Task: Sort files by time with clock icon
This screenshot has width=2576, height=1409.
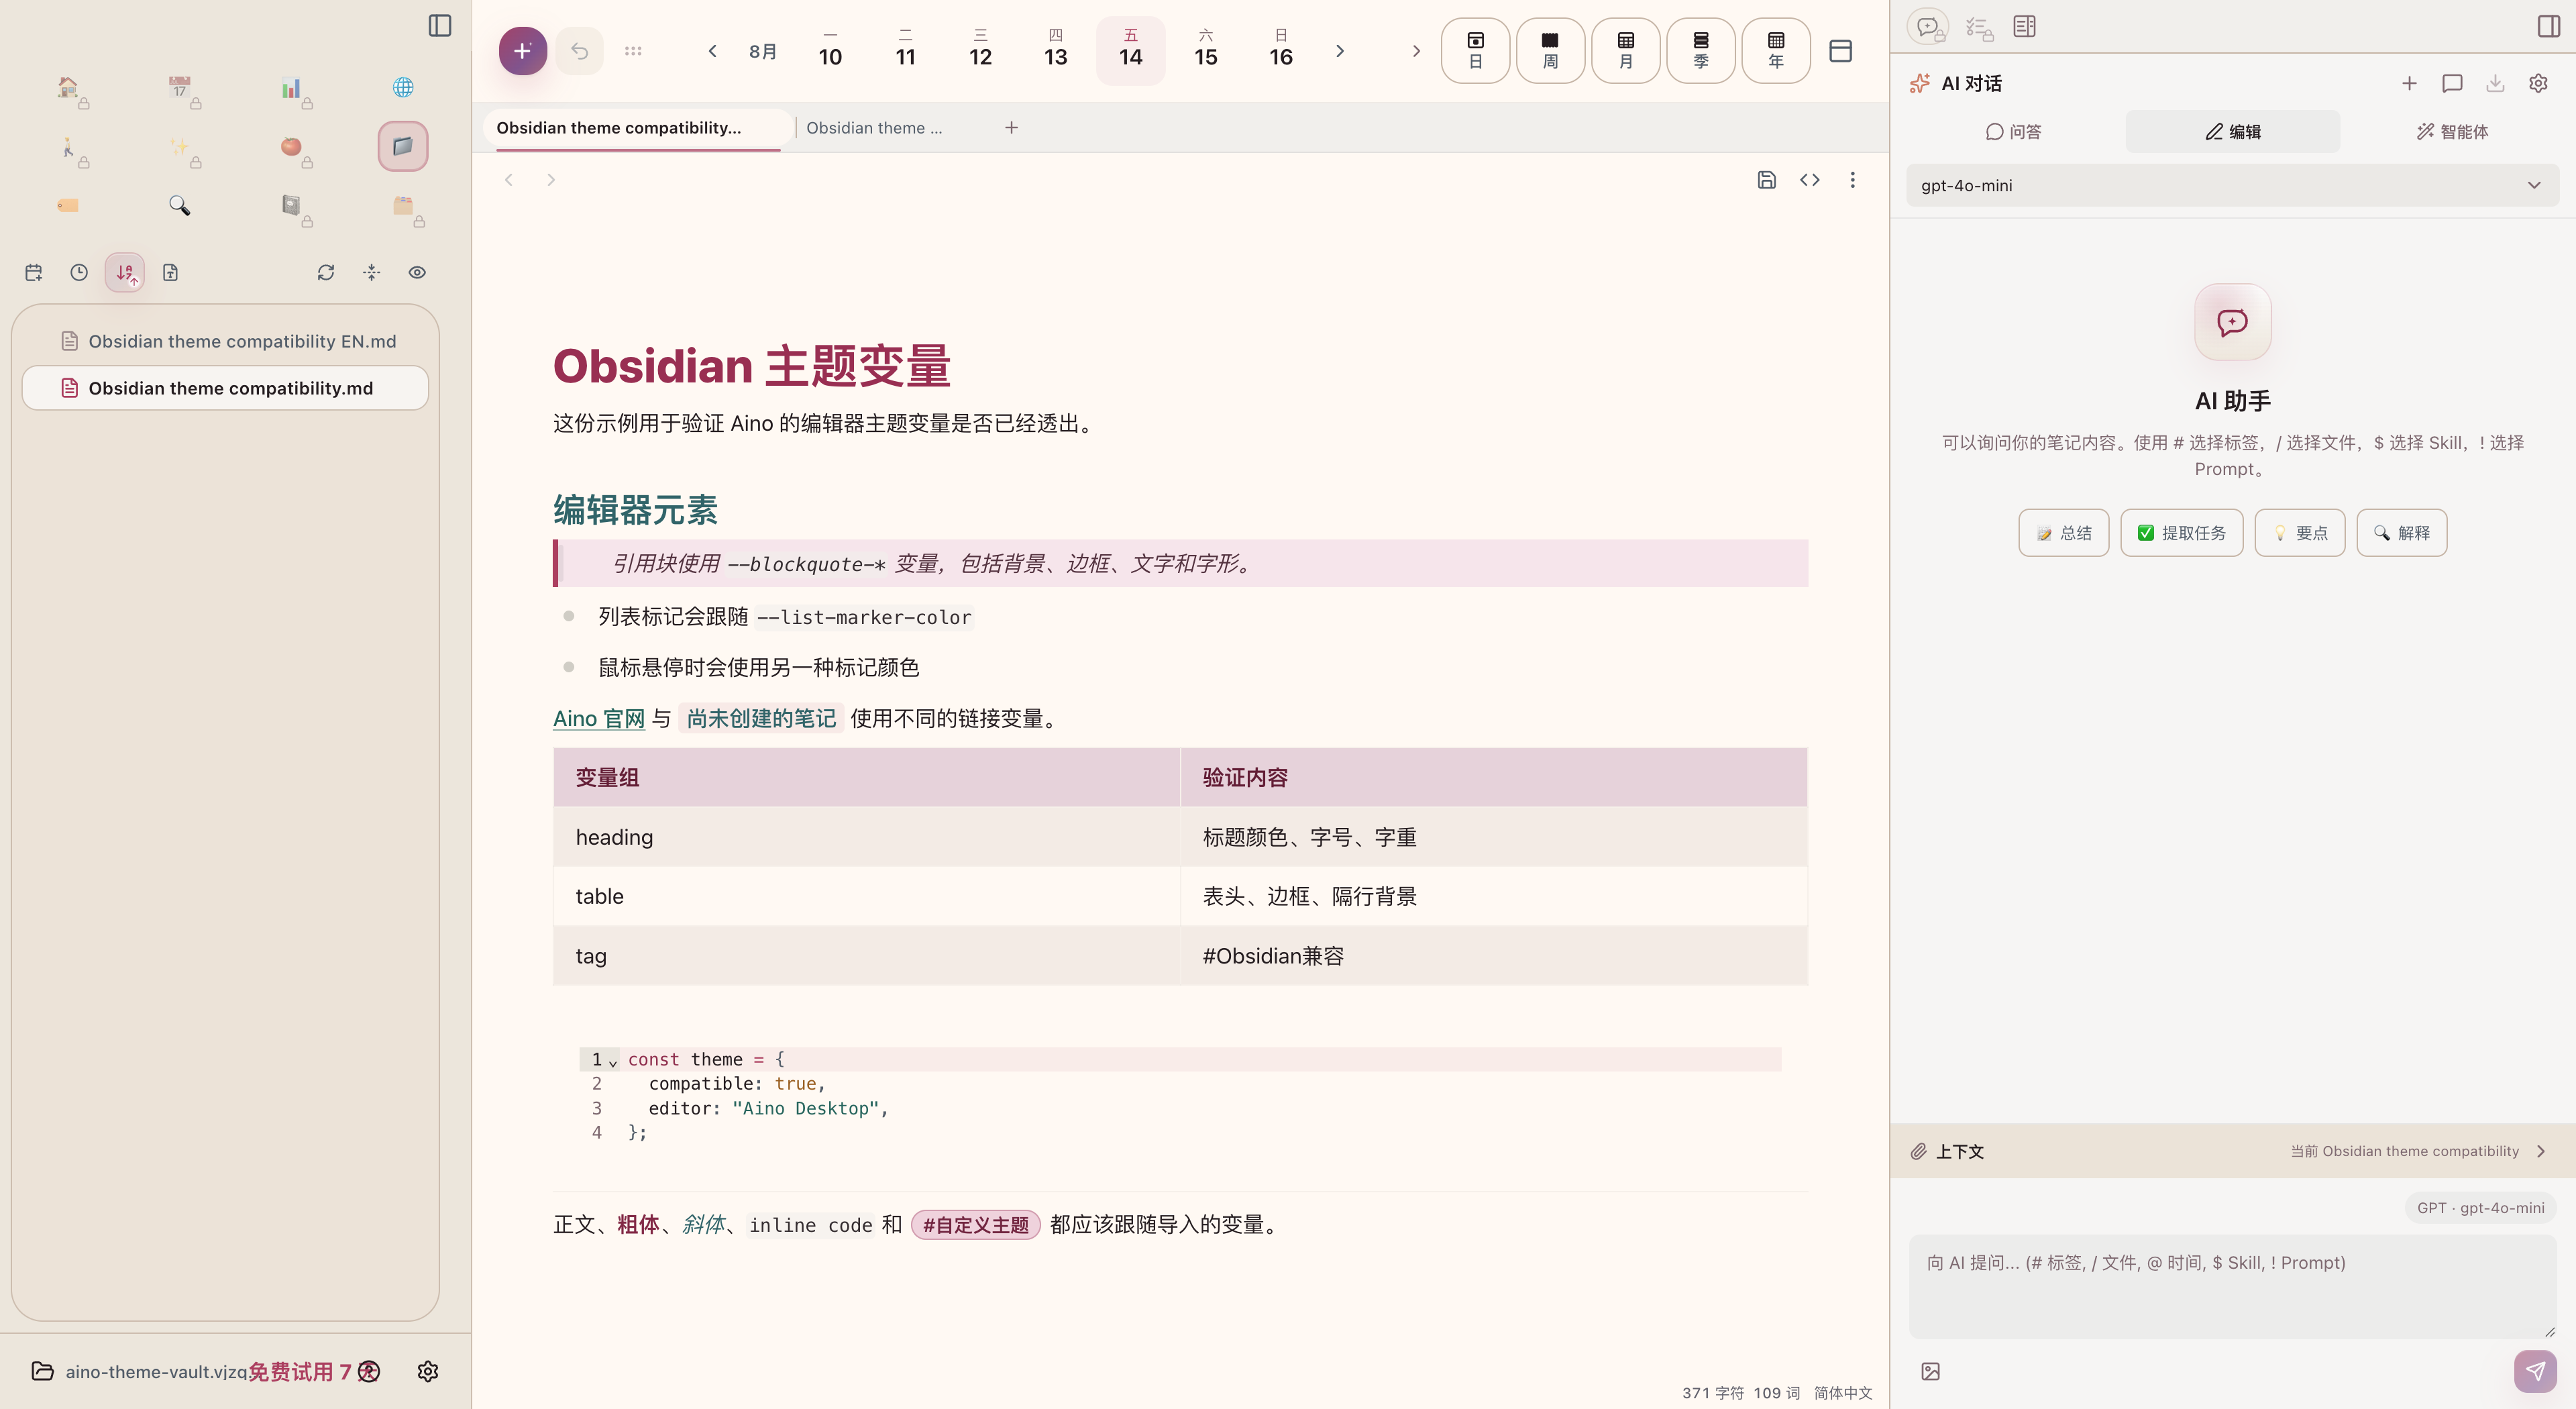Action: 79,272
